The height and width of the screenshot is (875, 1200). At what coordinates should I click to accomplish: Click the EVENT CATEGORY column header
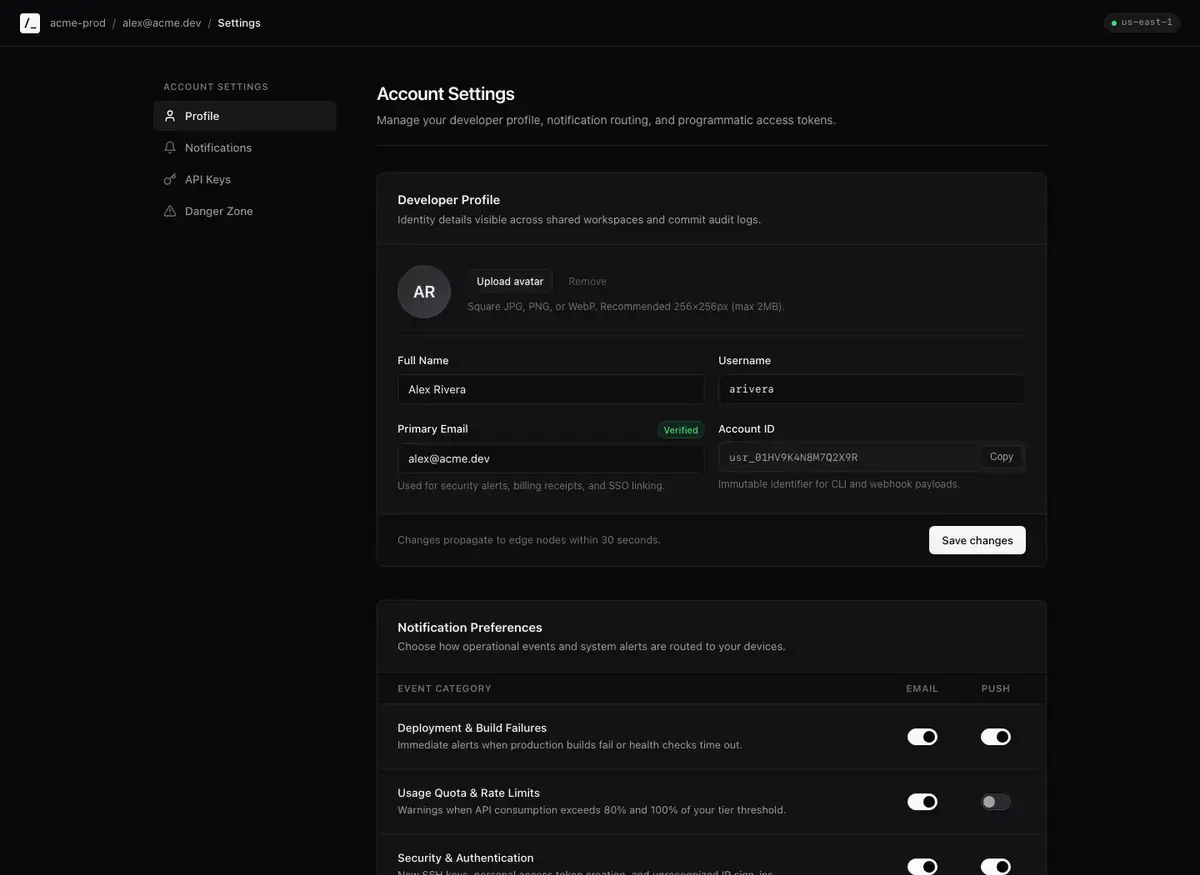(x=445, y=689)
